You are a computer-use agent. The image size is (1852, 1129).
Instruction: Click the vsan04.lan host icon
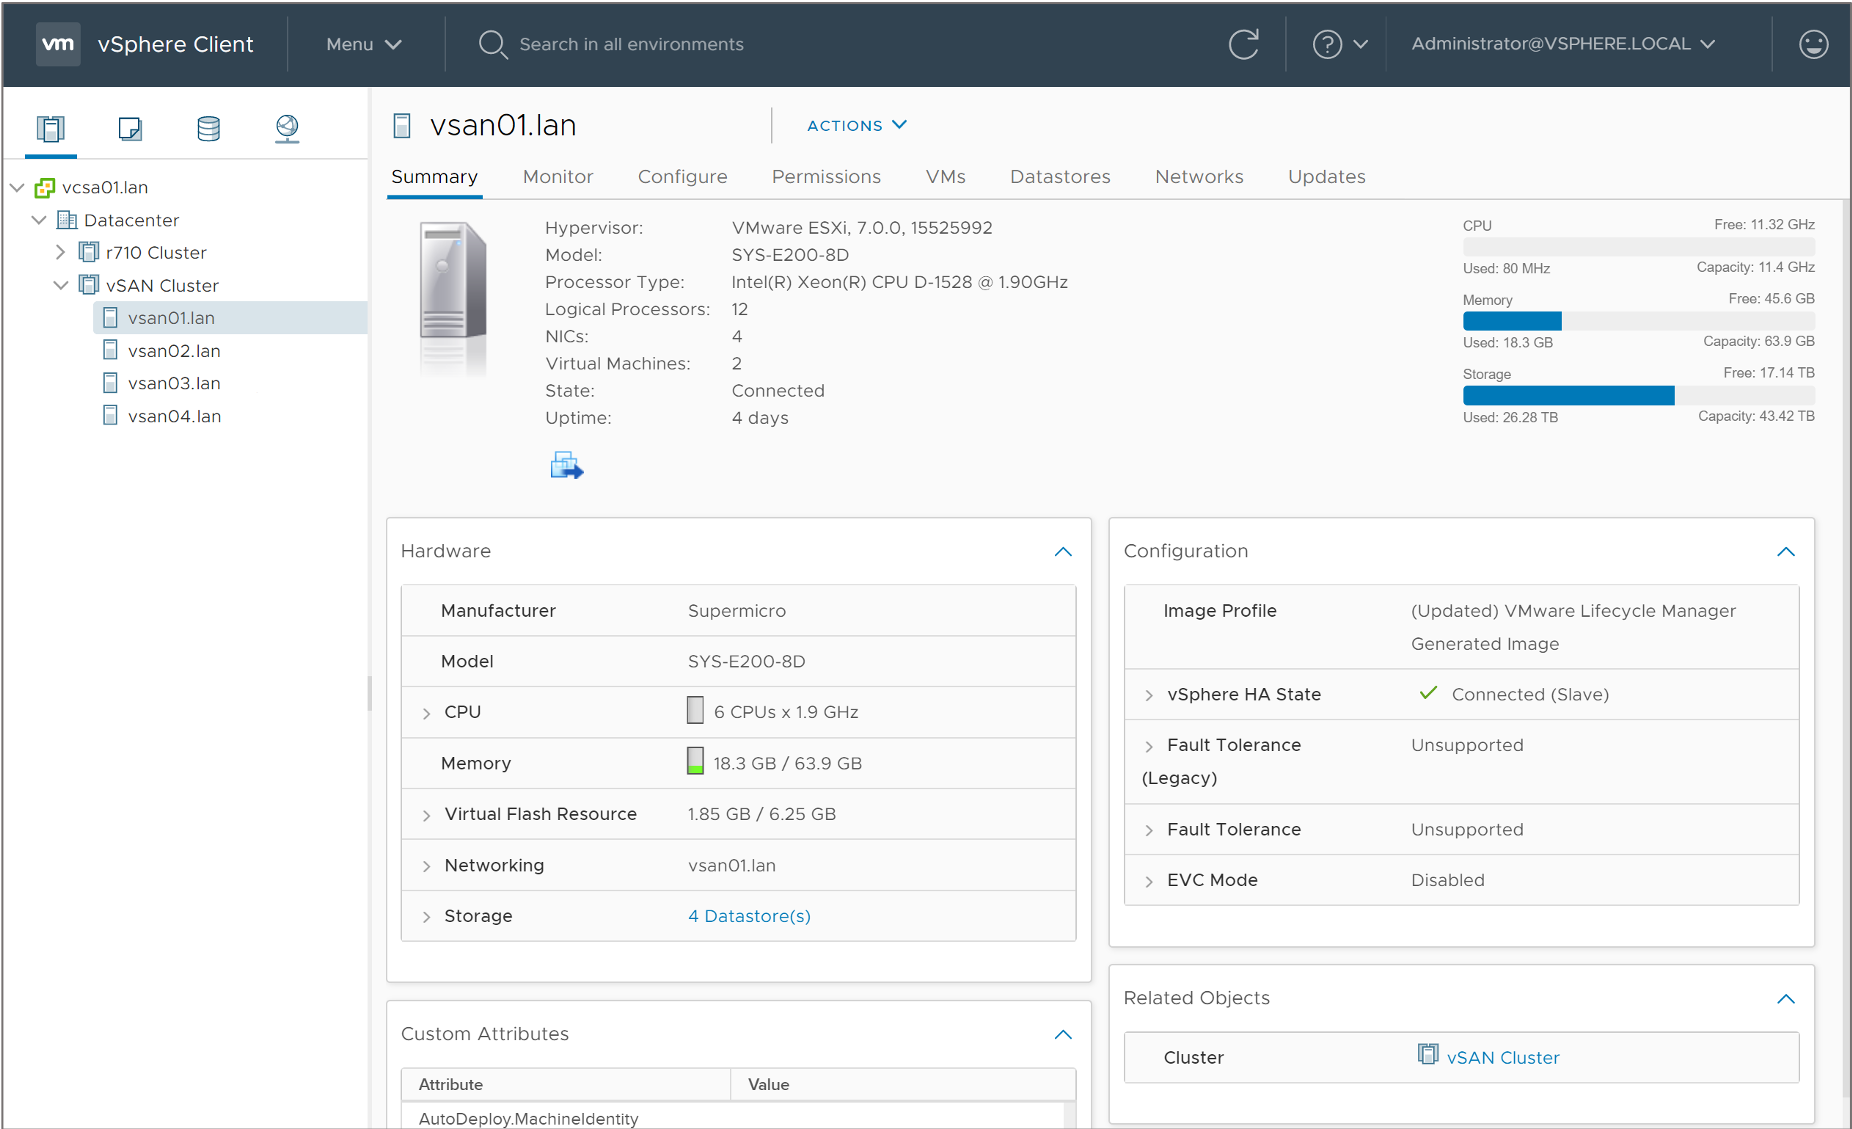(x=111, y=415)
